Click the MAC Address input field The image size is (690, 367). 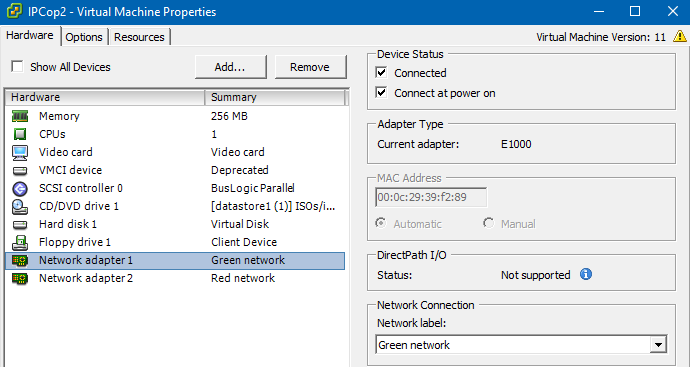coord(431,197)
